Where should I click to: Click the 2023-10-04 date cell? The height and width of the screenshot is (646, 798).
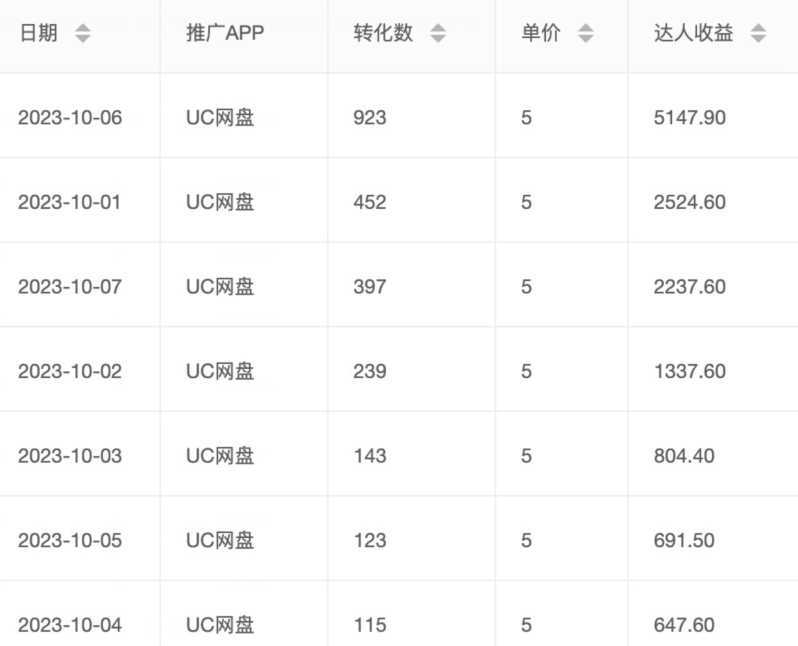[x=70, y=626]
